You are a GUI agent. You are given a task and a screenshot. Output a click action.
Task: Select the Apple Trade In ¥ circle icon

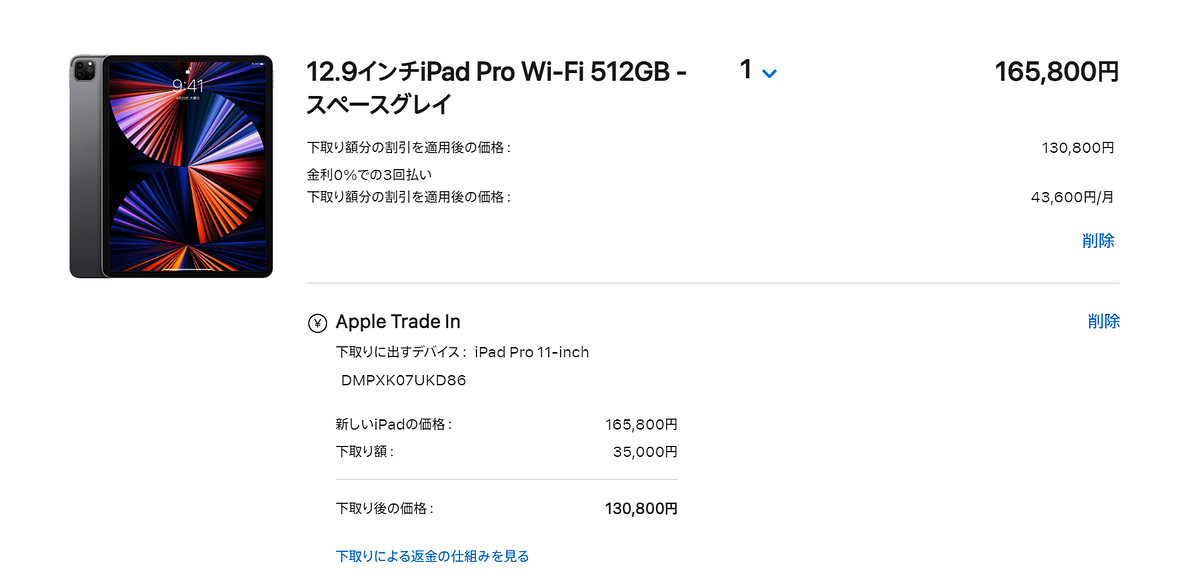(x=317, y=322)
